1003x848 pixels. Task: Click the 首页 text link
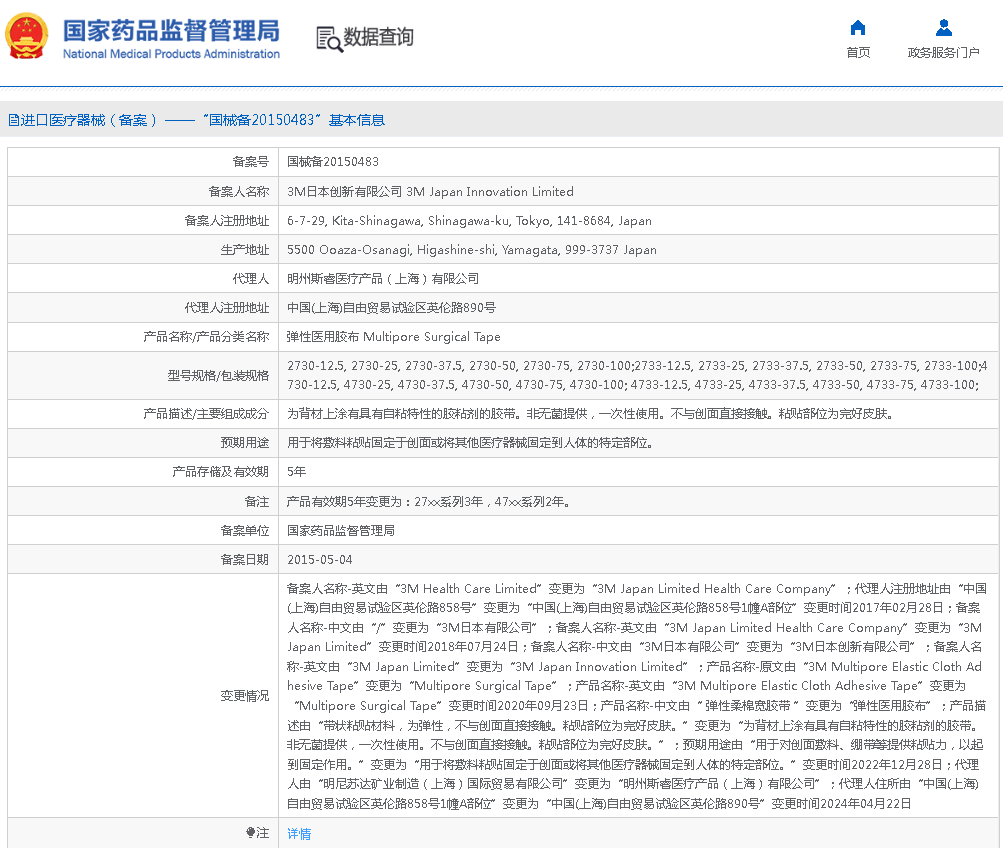tap(858, 52)
